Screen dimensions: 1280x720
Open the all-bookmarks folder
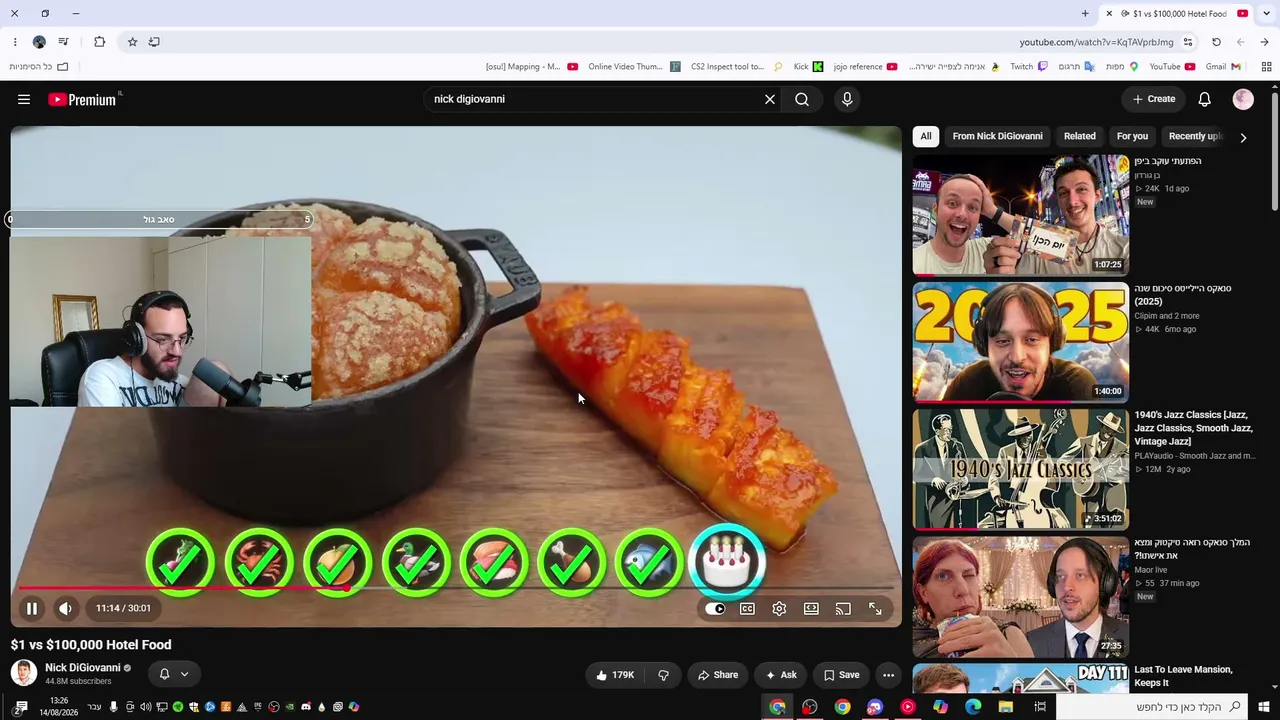coord(39,67)
